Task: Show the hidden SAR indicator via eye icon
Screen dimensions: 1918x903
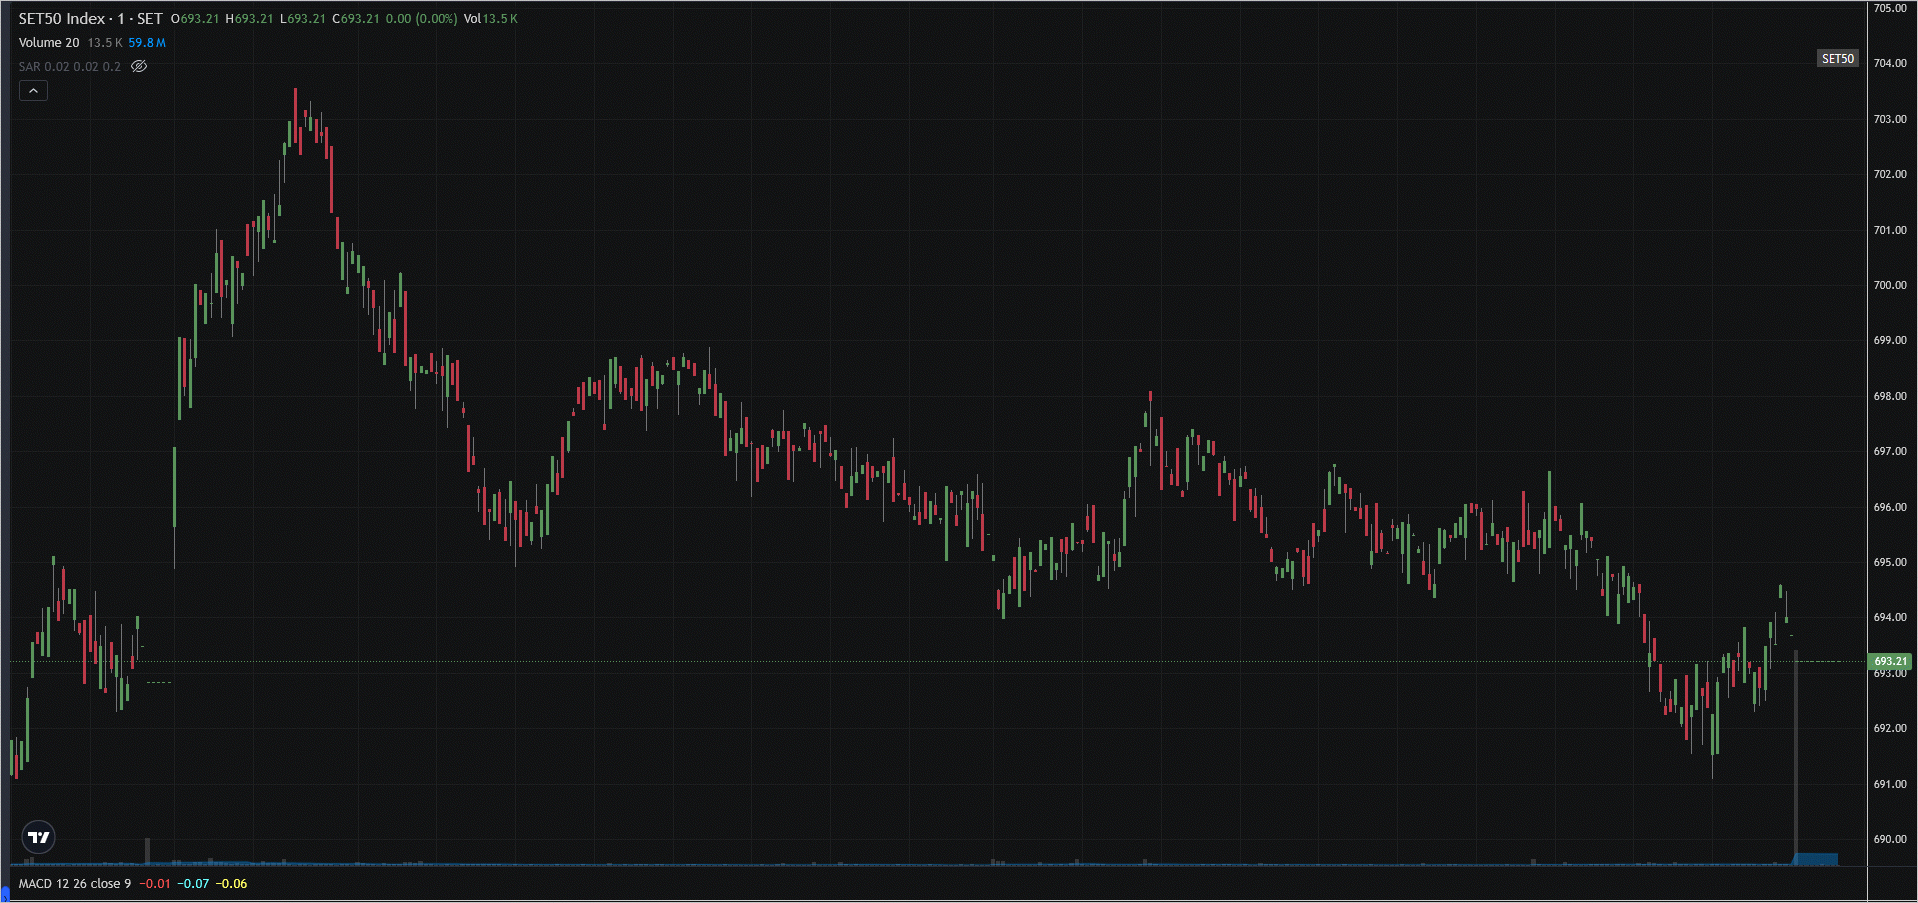Action: [139, 67]
